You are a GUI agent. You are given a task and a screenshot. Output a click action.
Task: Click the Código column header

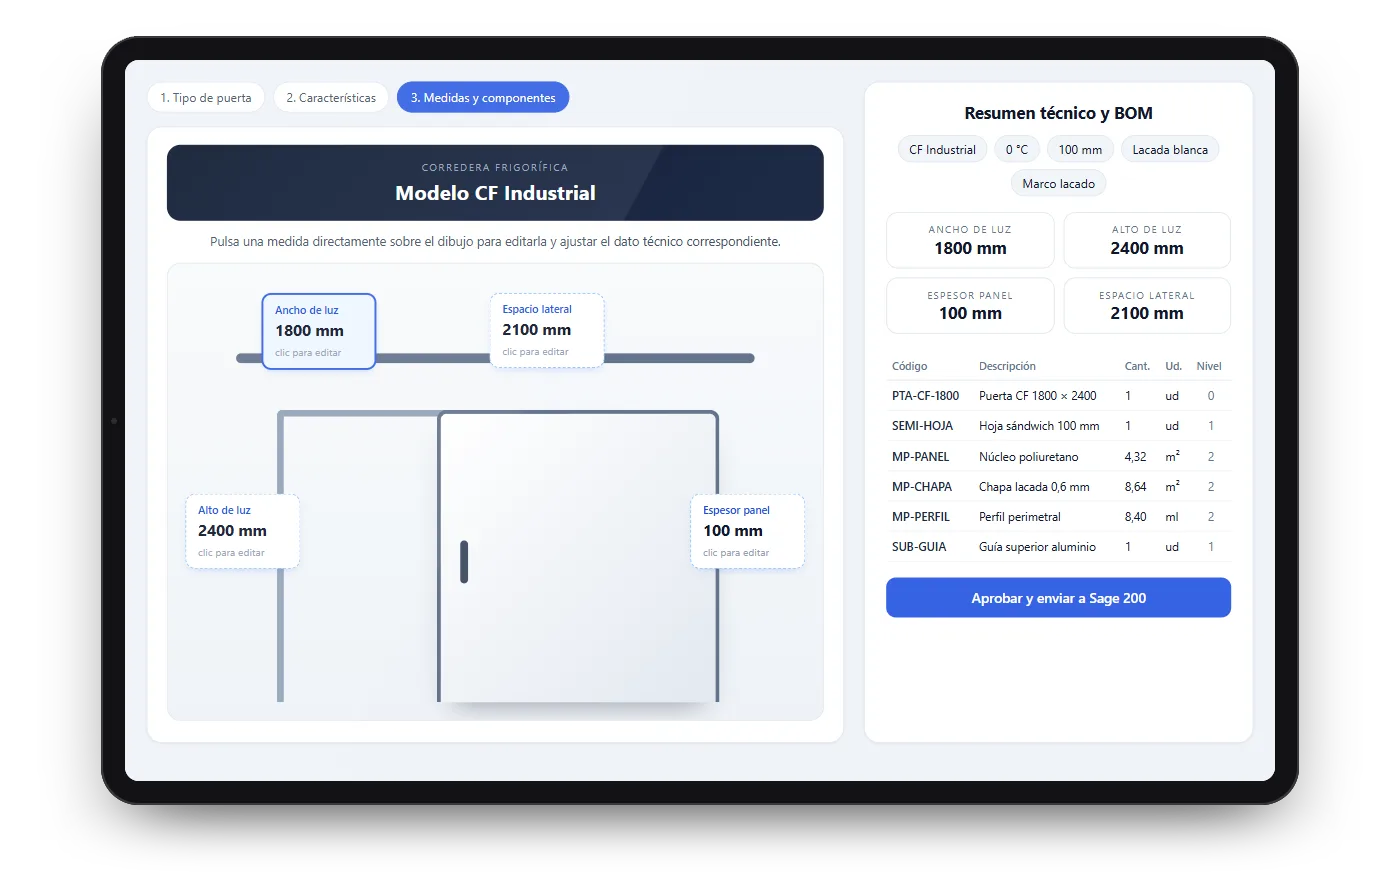(x=909, y=366)
